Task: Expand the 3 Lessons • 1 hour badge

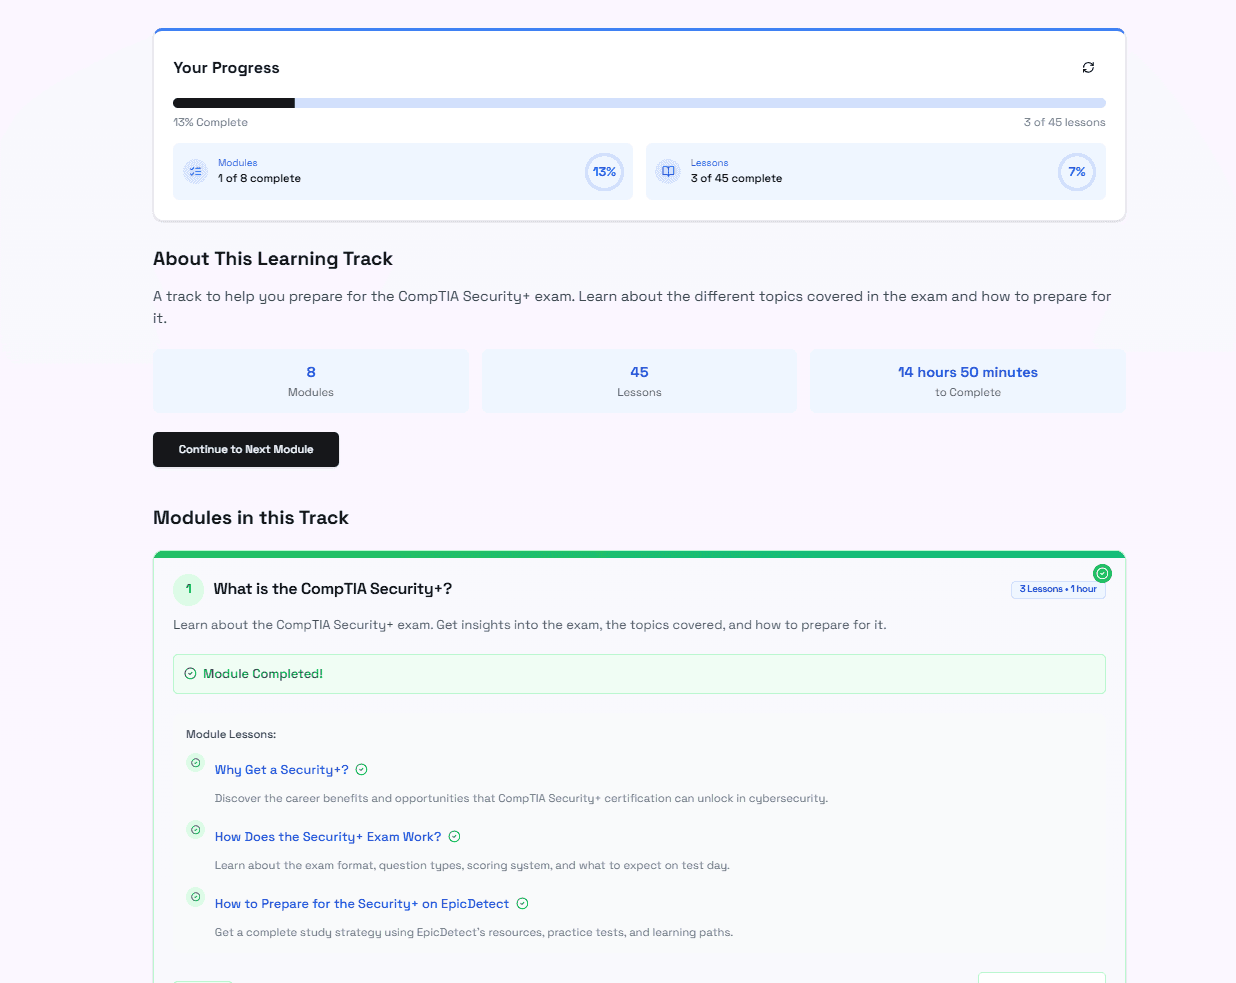Action: point(1058,589)
